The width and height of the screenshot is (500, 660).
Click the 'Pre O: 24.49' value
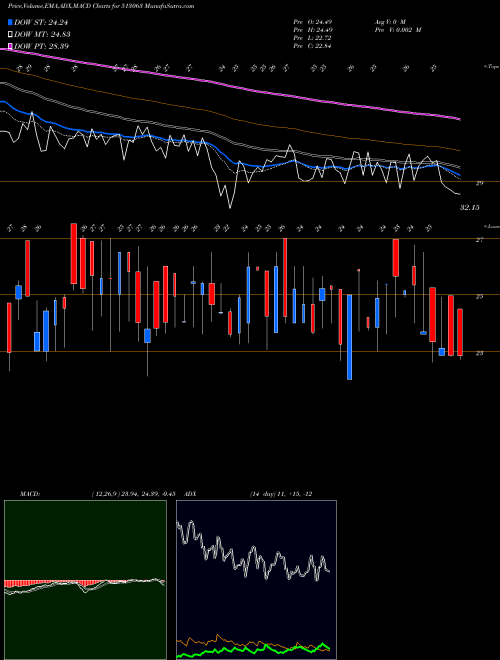[x=312, y=22]
